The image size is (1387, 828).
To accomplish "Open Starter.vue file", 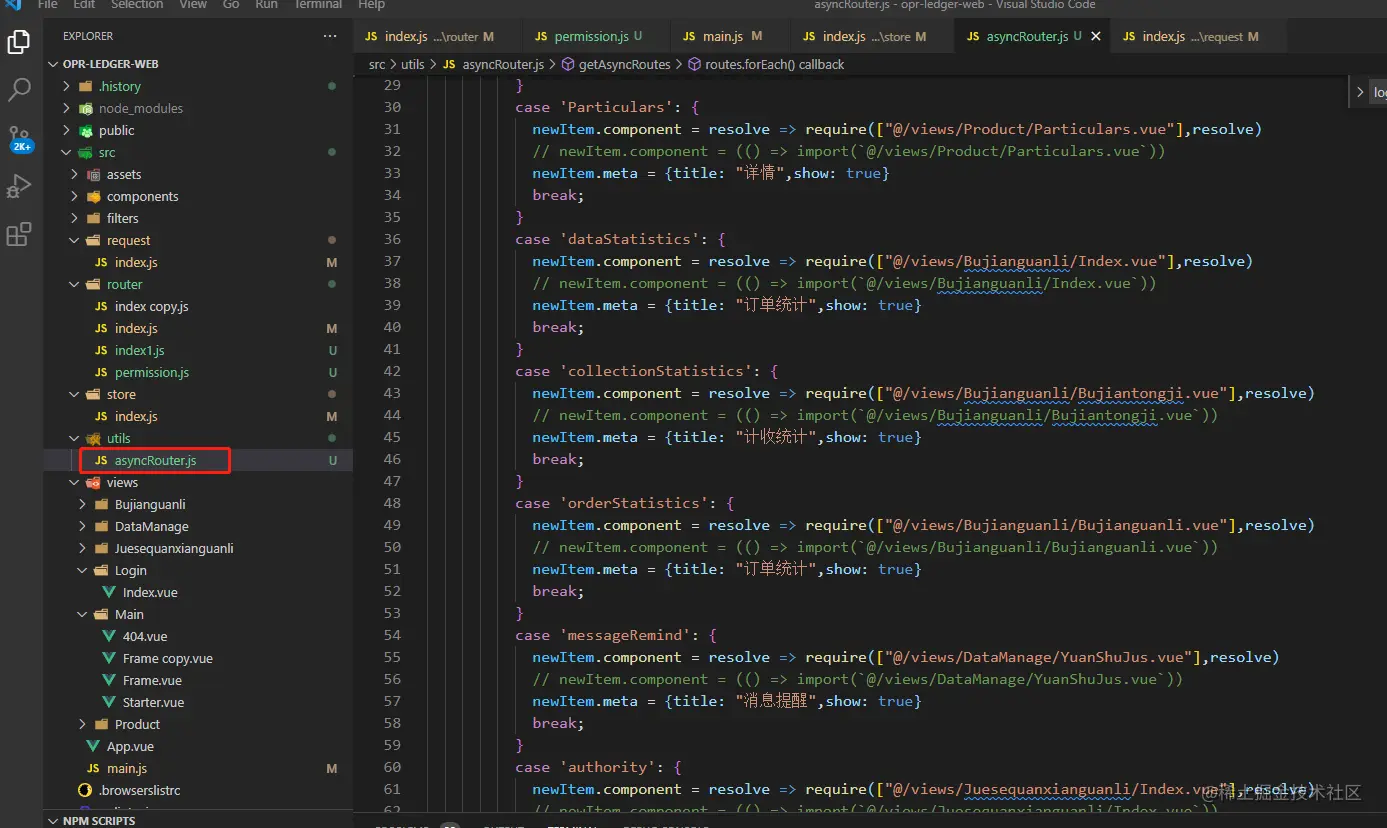I will click(198, 702).
